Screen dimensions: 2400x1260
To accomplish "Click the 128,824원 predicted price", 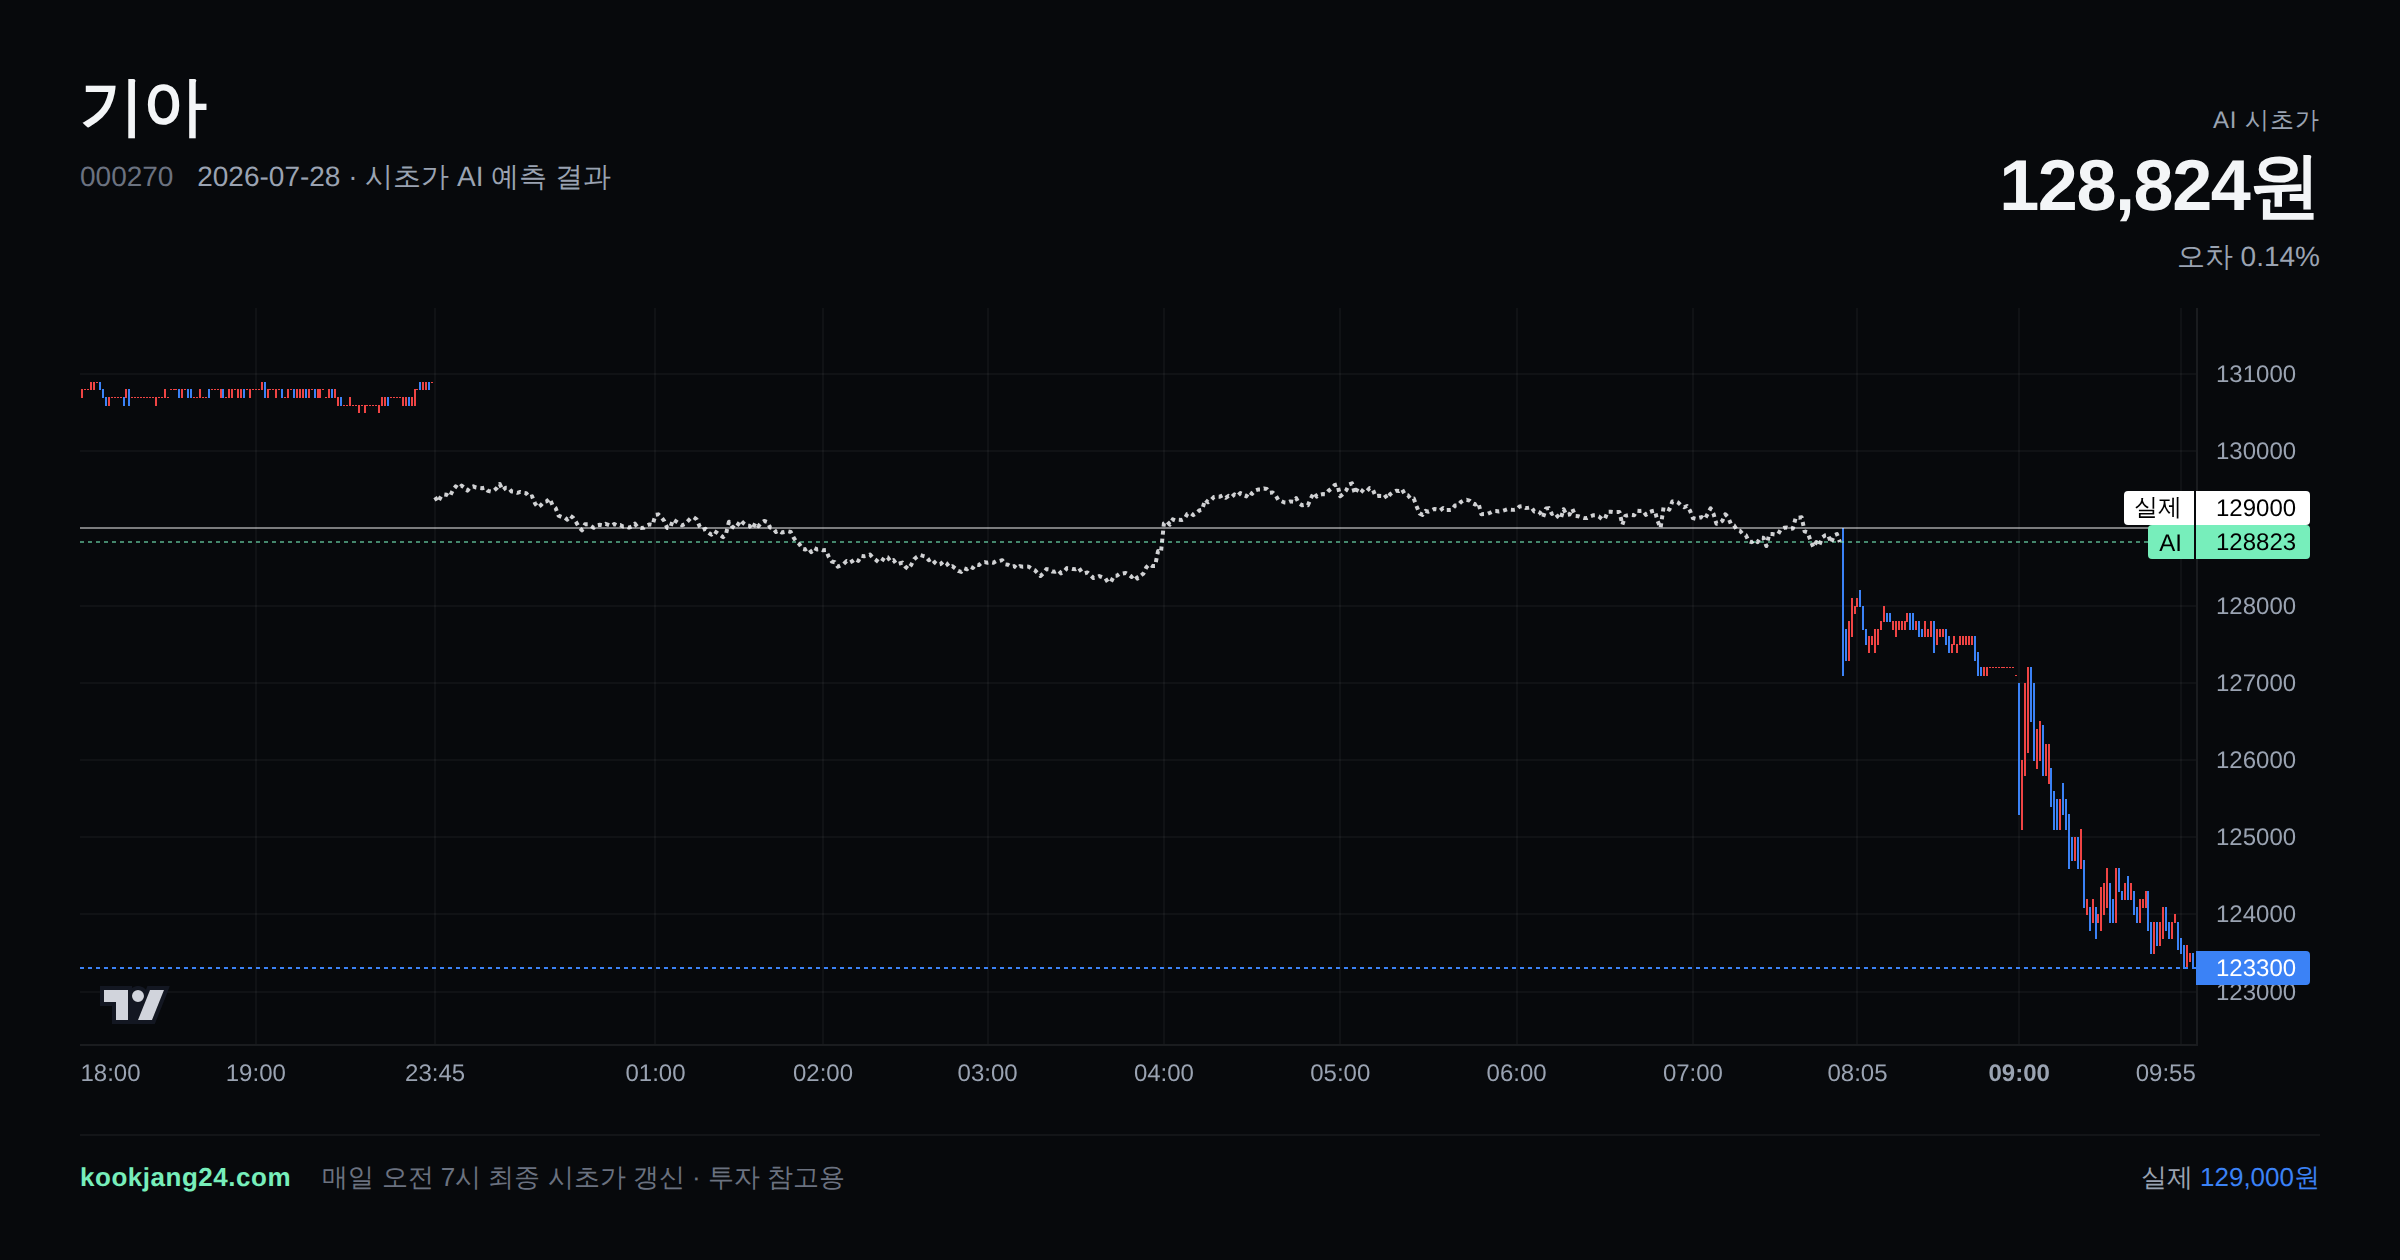I will 2158,186.
